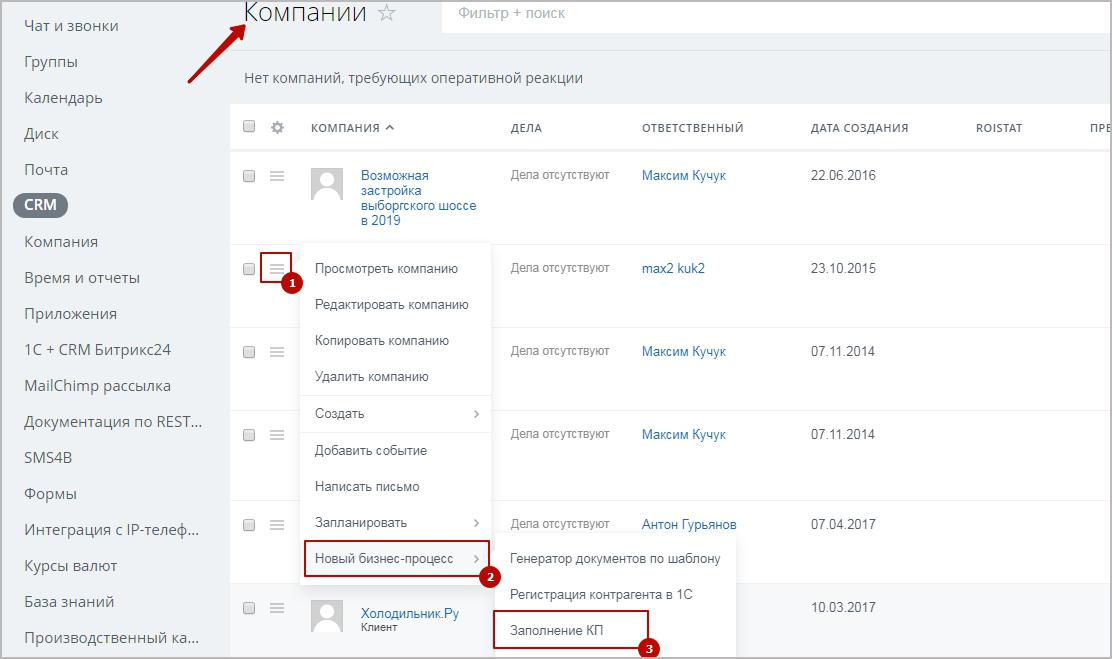Click avatar of Возможная застройка company

pyautogui.click(x=327, y=184)
